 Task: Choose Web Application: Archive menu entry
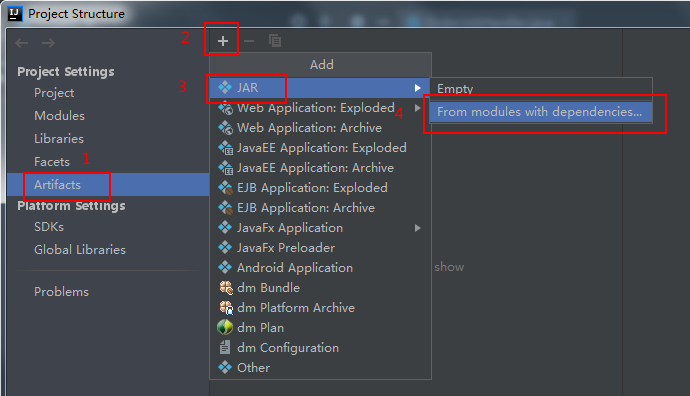pyautogui.click(x=320, y=128)
